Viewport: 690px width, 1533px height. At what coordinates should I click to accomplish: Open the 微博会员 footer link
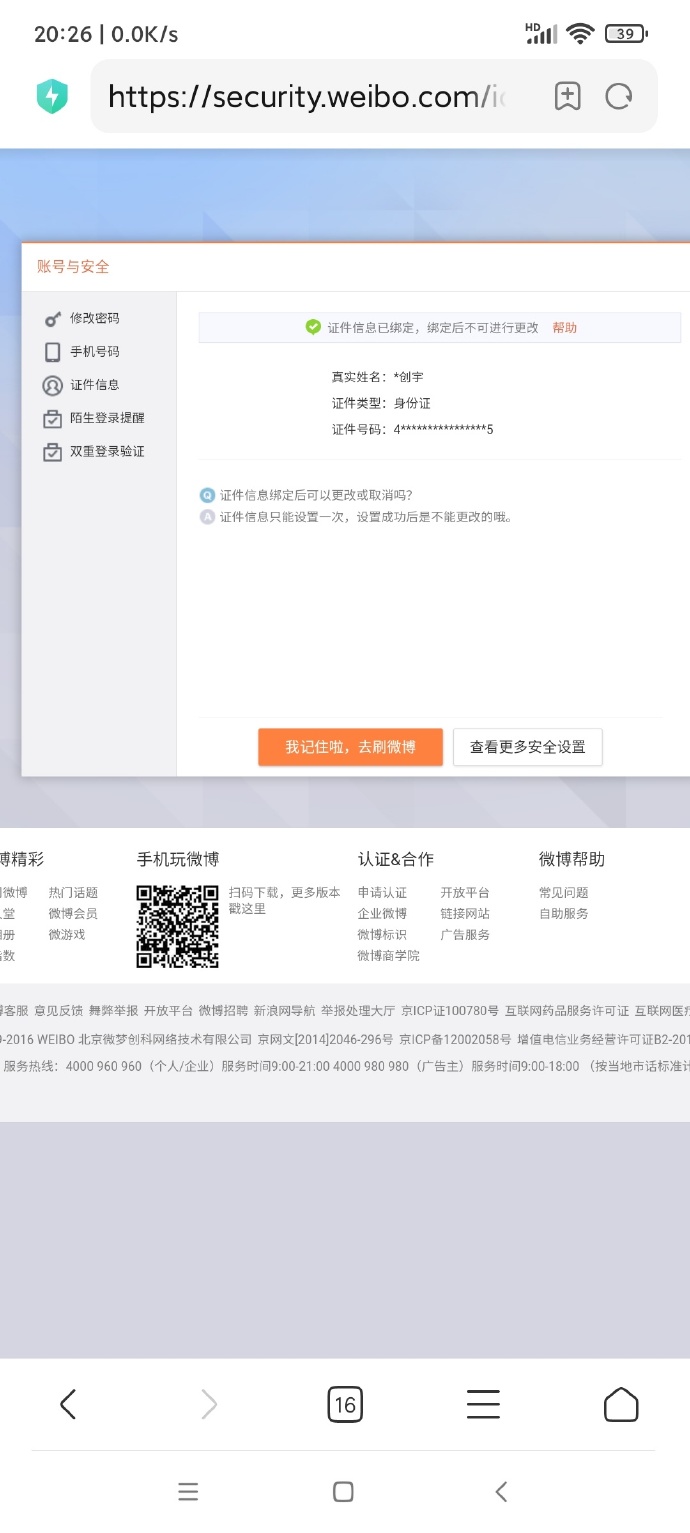coord(73,914)
